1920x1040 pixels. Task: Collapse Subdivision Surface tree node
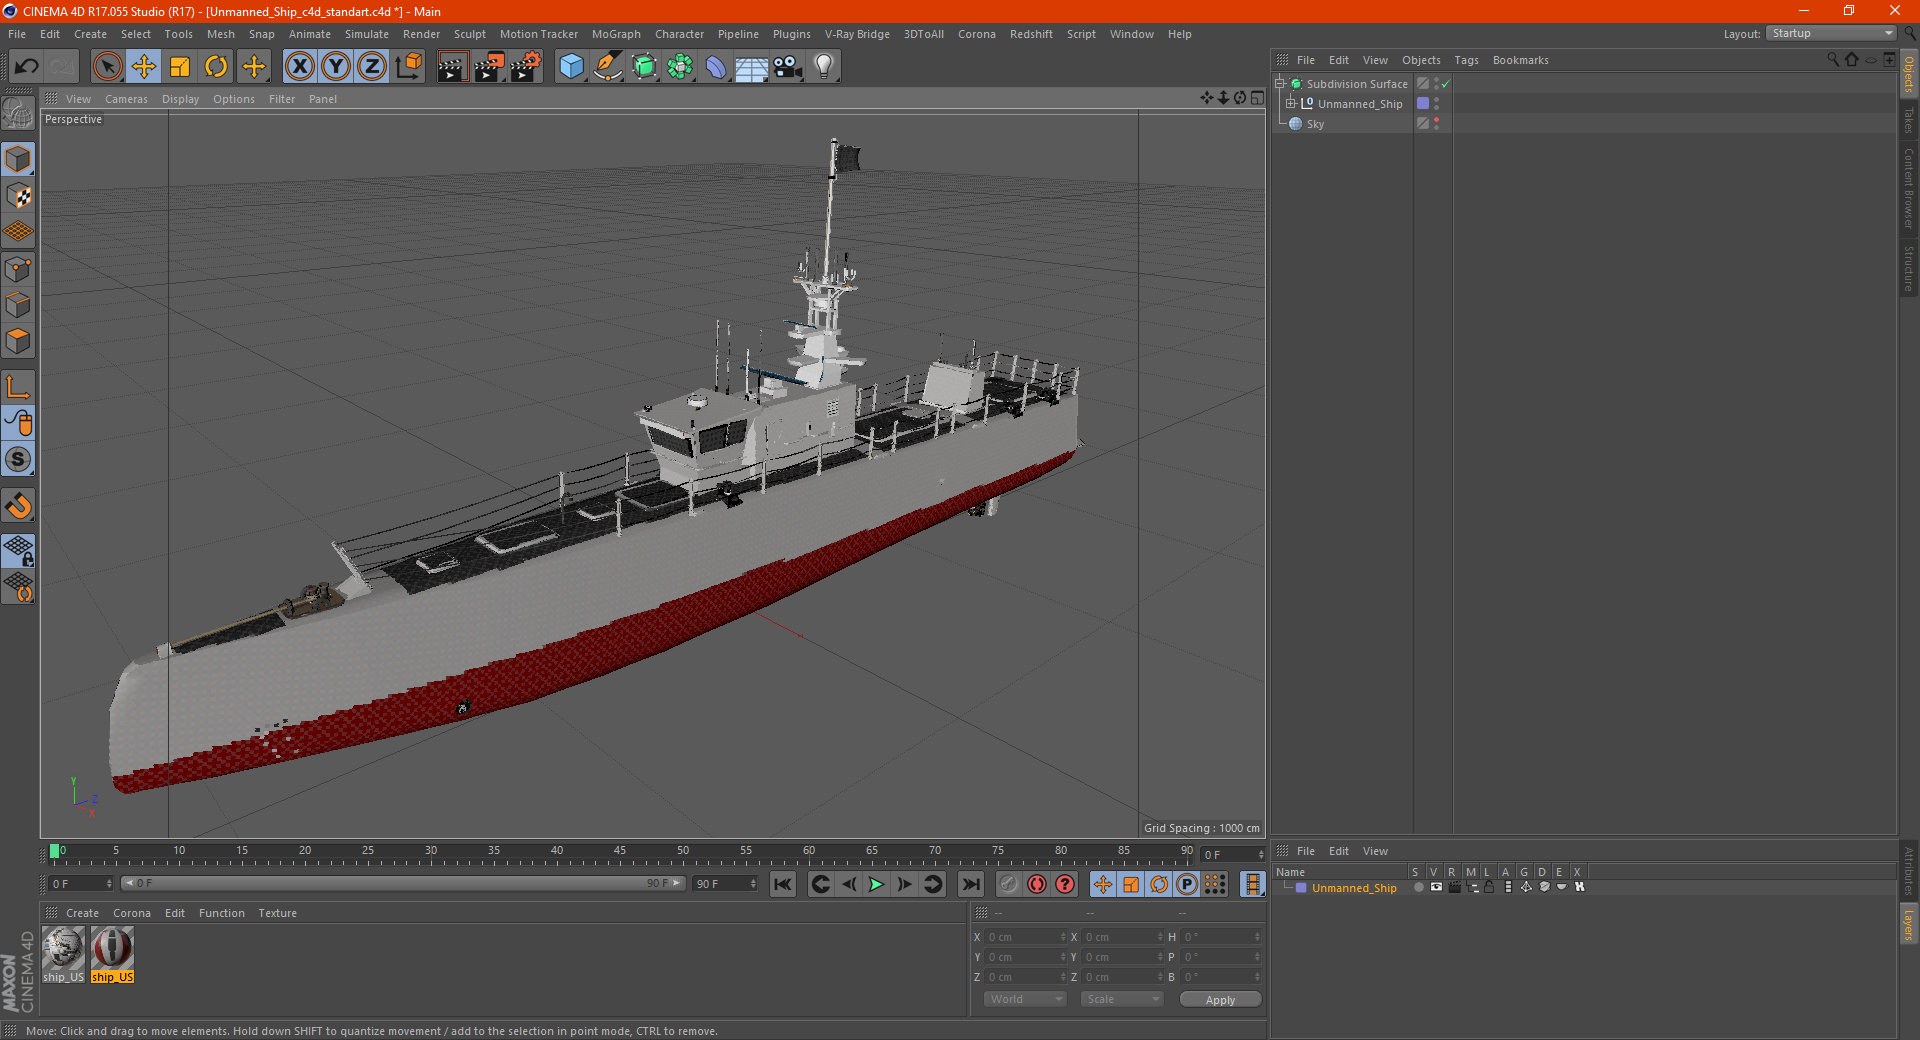[1279, 83]
